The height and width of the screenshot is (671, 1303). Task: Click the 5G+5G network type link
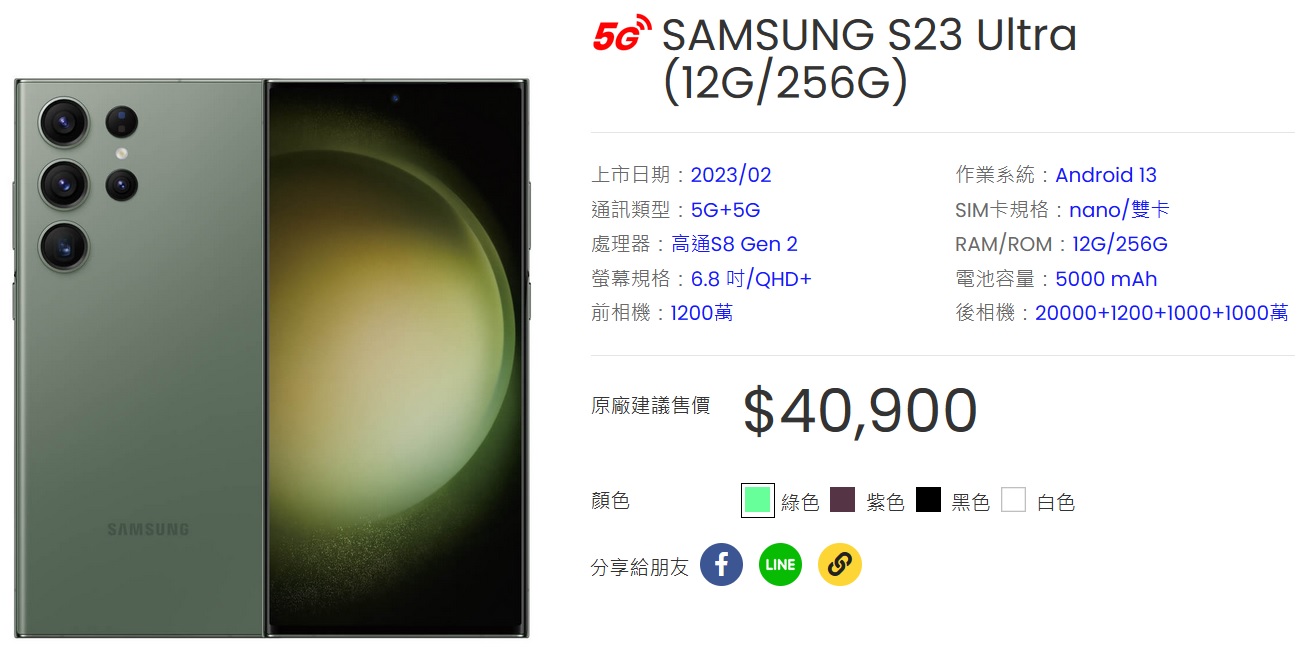[725, 210]
